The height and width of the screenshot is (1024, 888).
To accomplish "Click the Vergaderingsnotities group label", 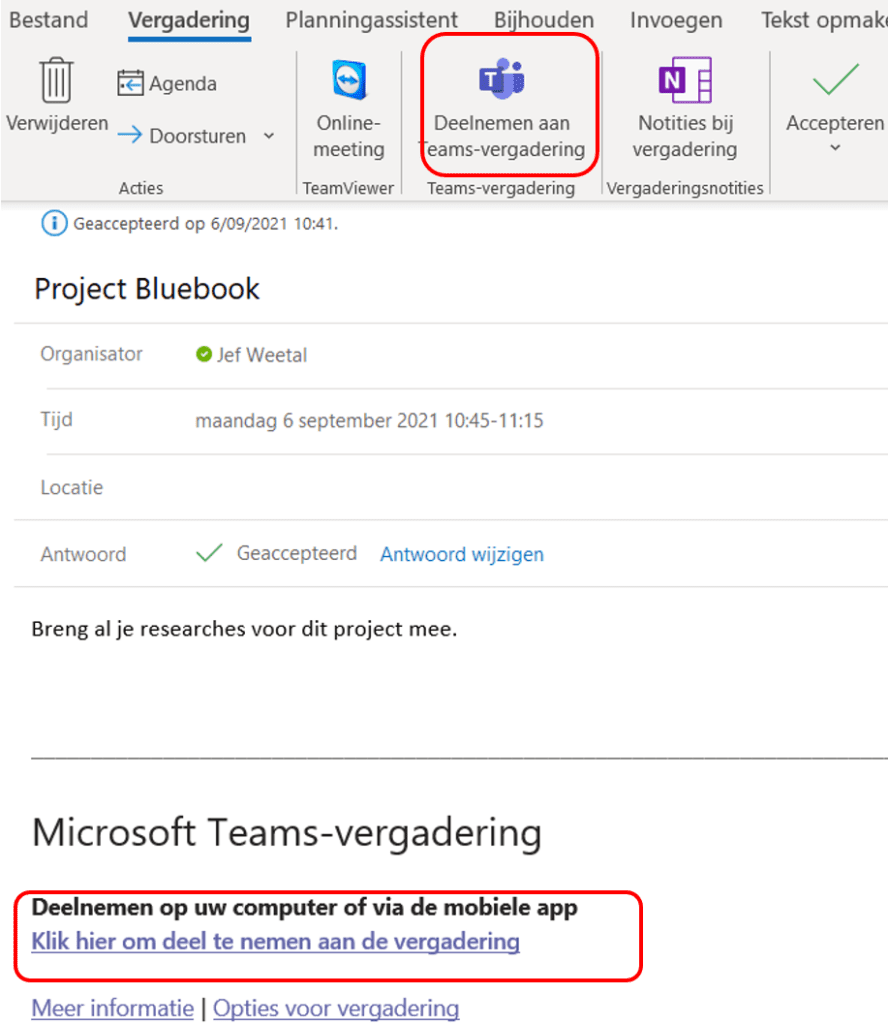I will (x=685, y=188).
